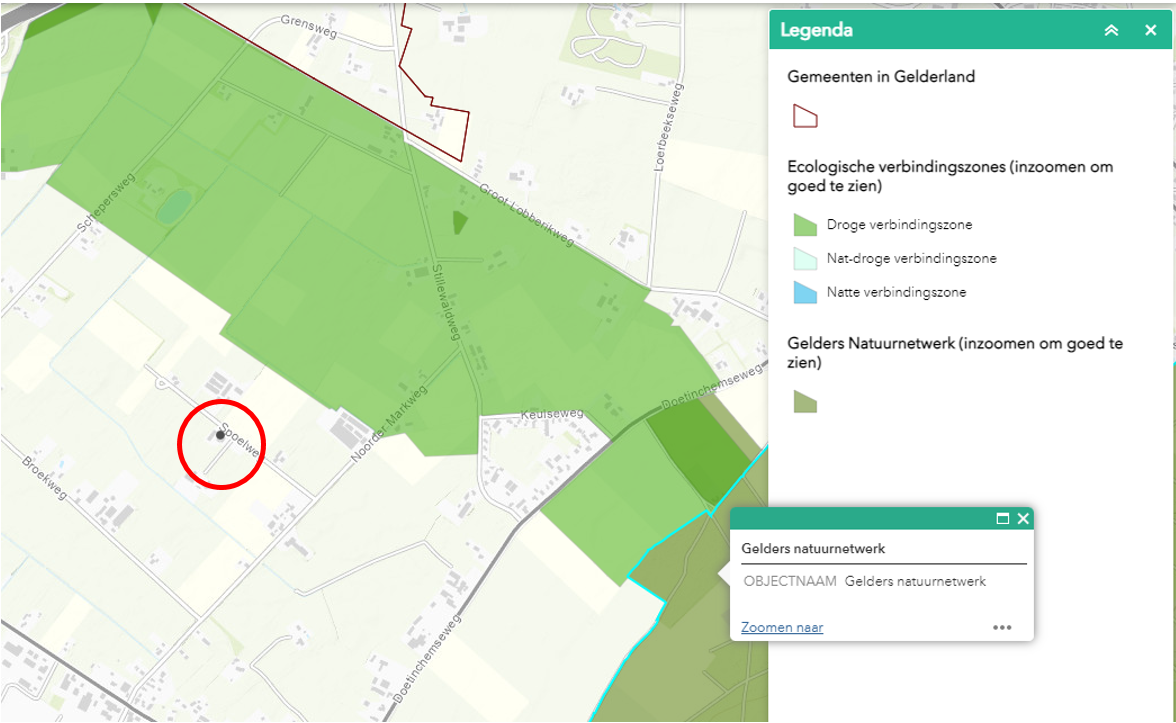Click the Gemeenten in Gelderland boundary symbol
1176x723 pixels.
pos(805,117)
